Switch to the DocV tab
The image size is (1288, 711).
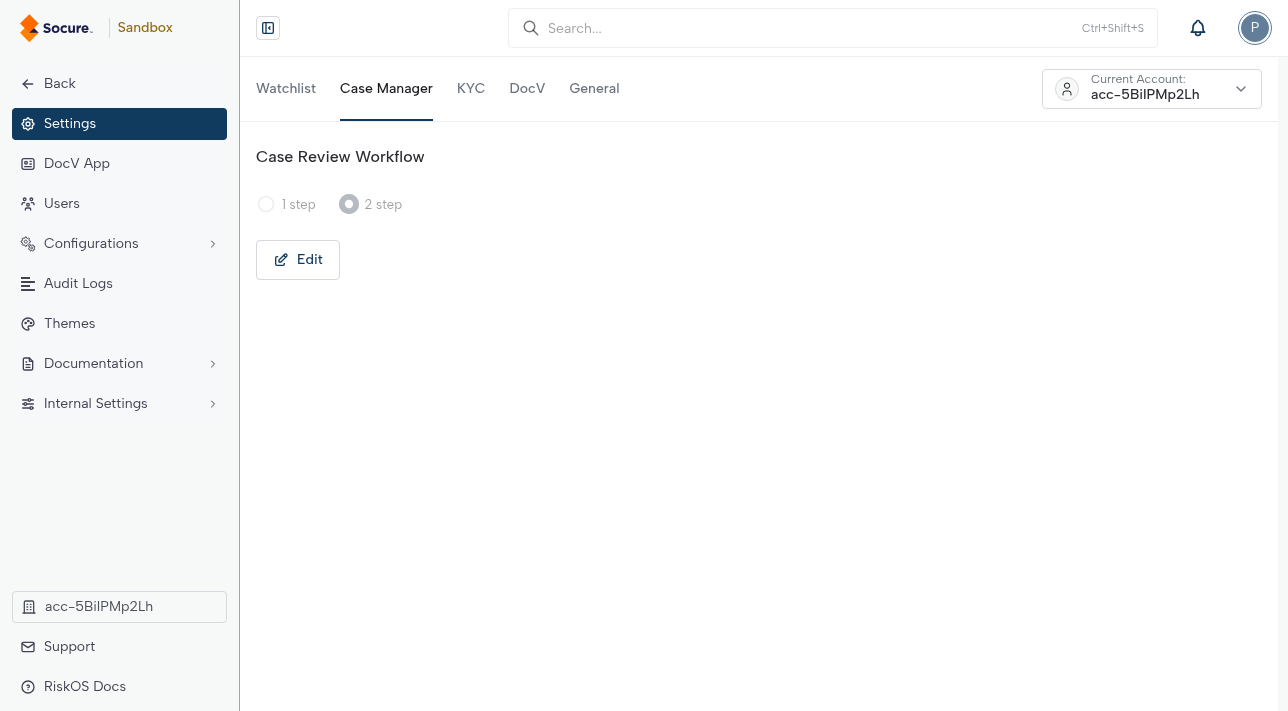[527, 88]
